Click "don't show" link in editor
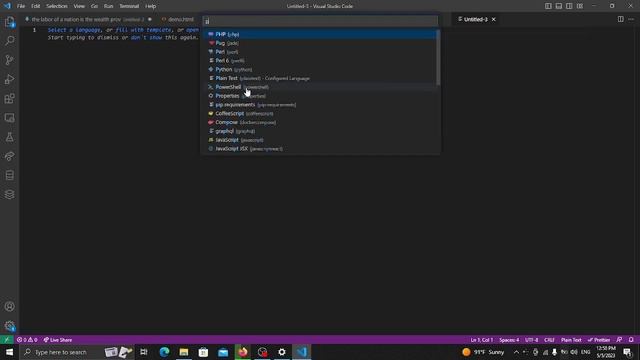 (146, 38)
